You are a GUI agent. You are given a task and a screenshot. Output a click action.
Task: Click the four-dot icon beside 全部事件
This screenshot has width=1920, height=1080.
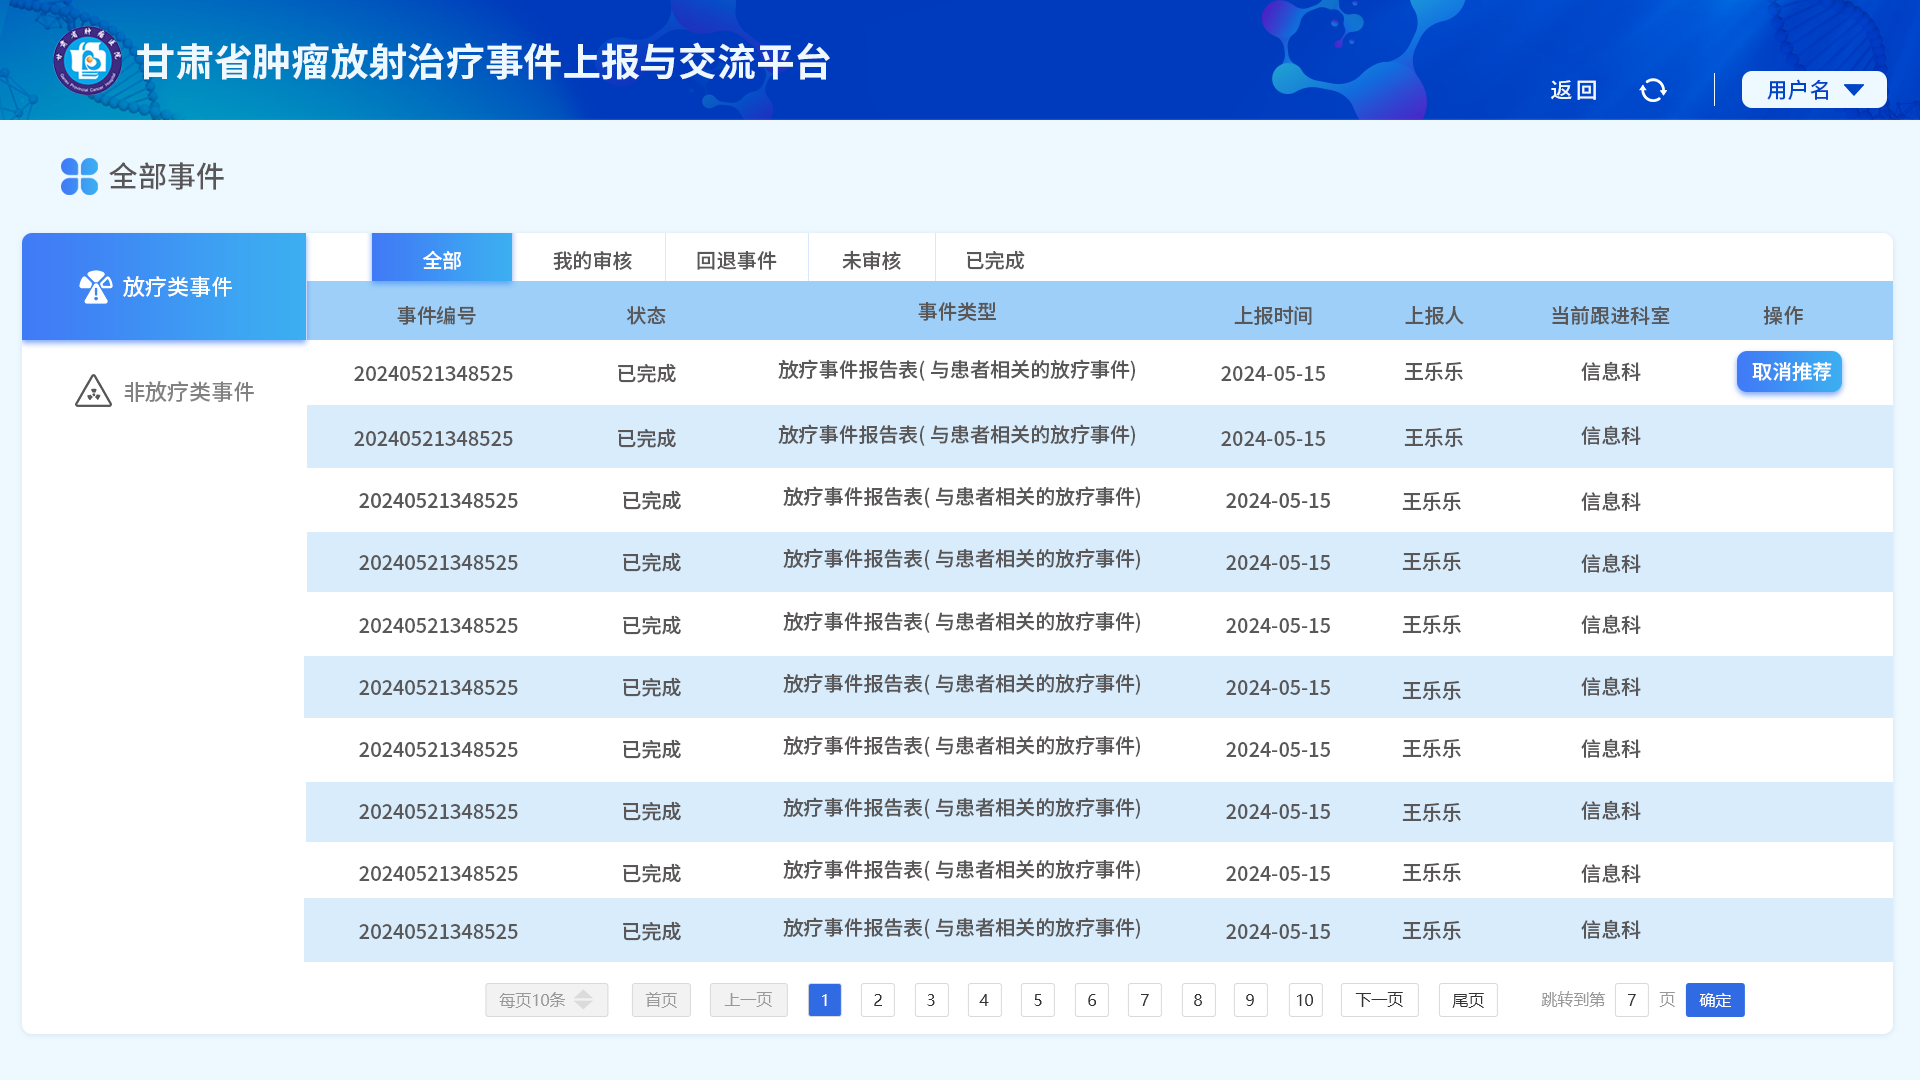79,176
